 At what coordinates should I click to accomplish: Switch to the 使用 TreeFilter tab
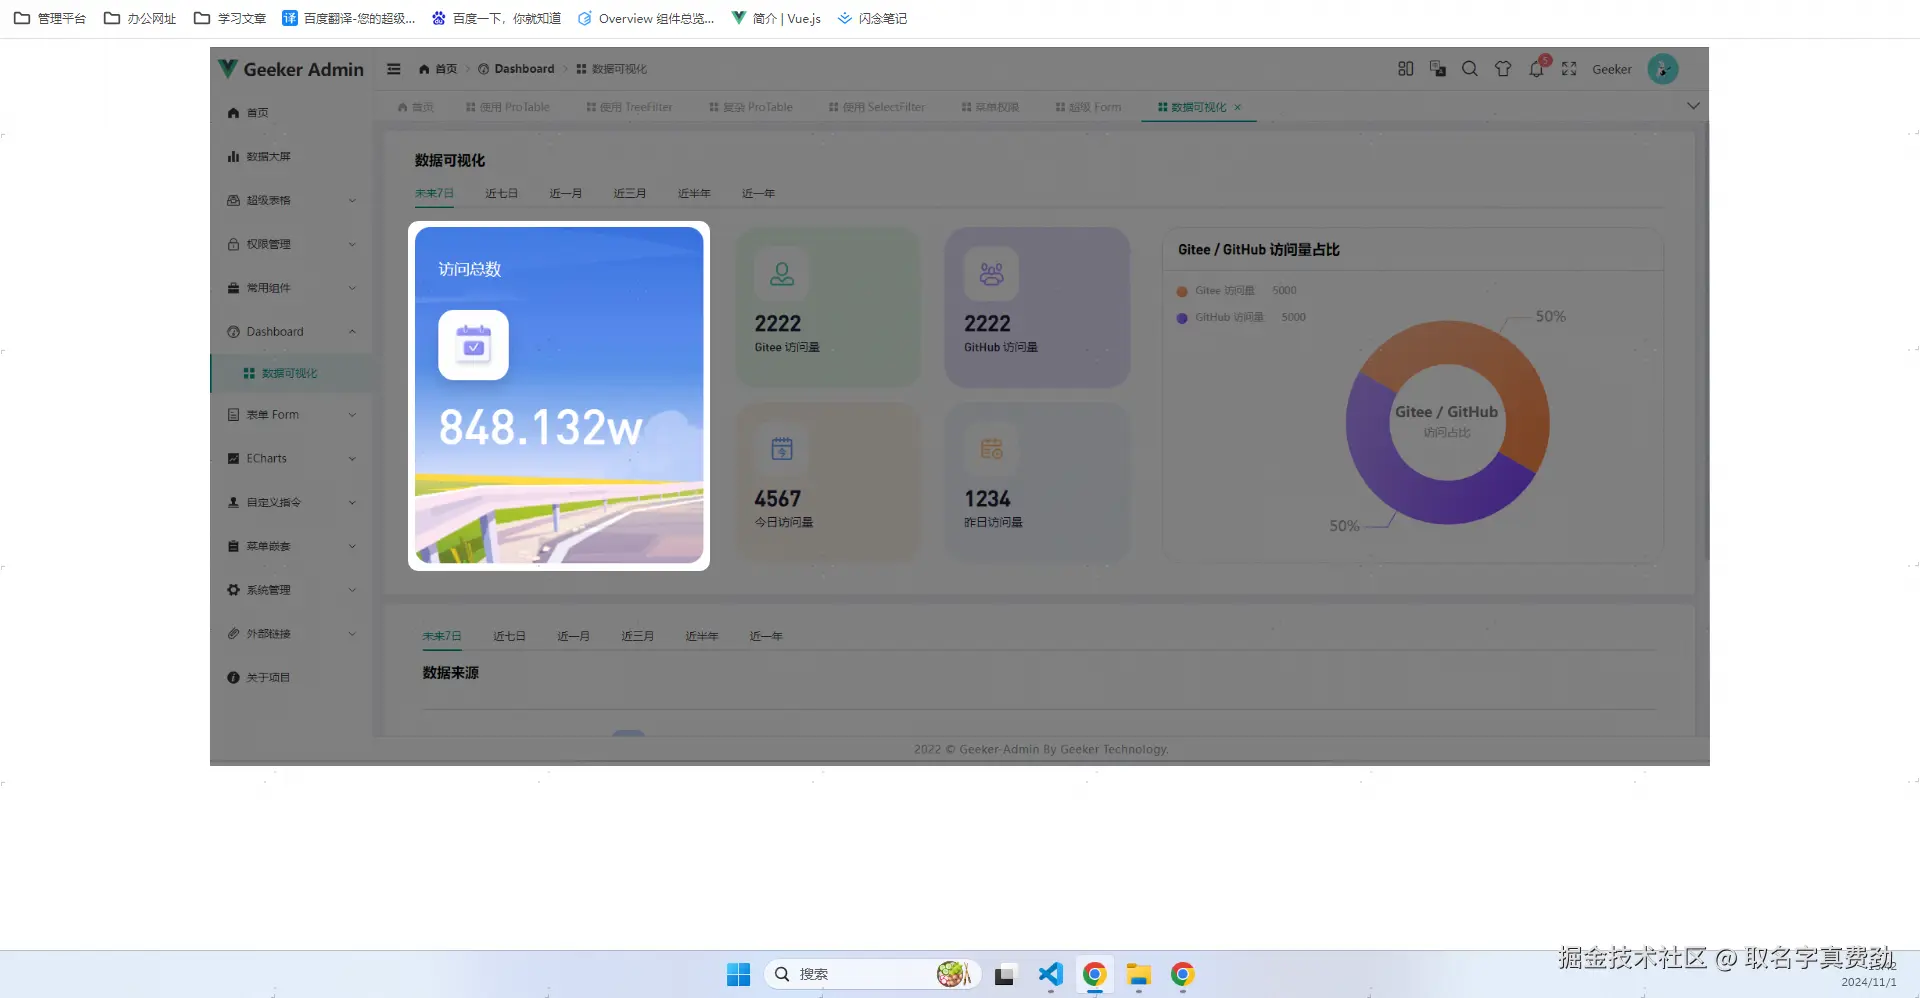[x=629, y=107]
